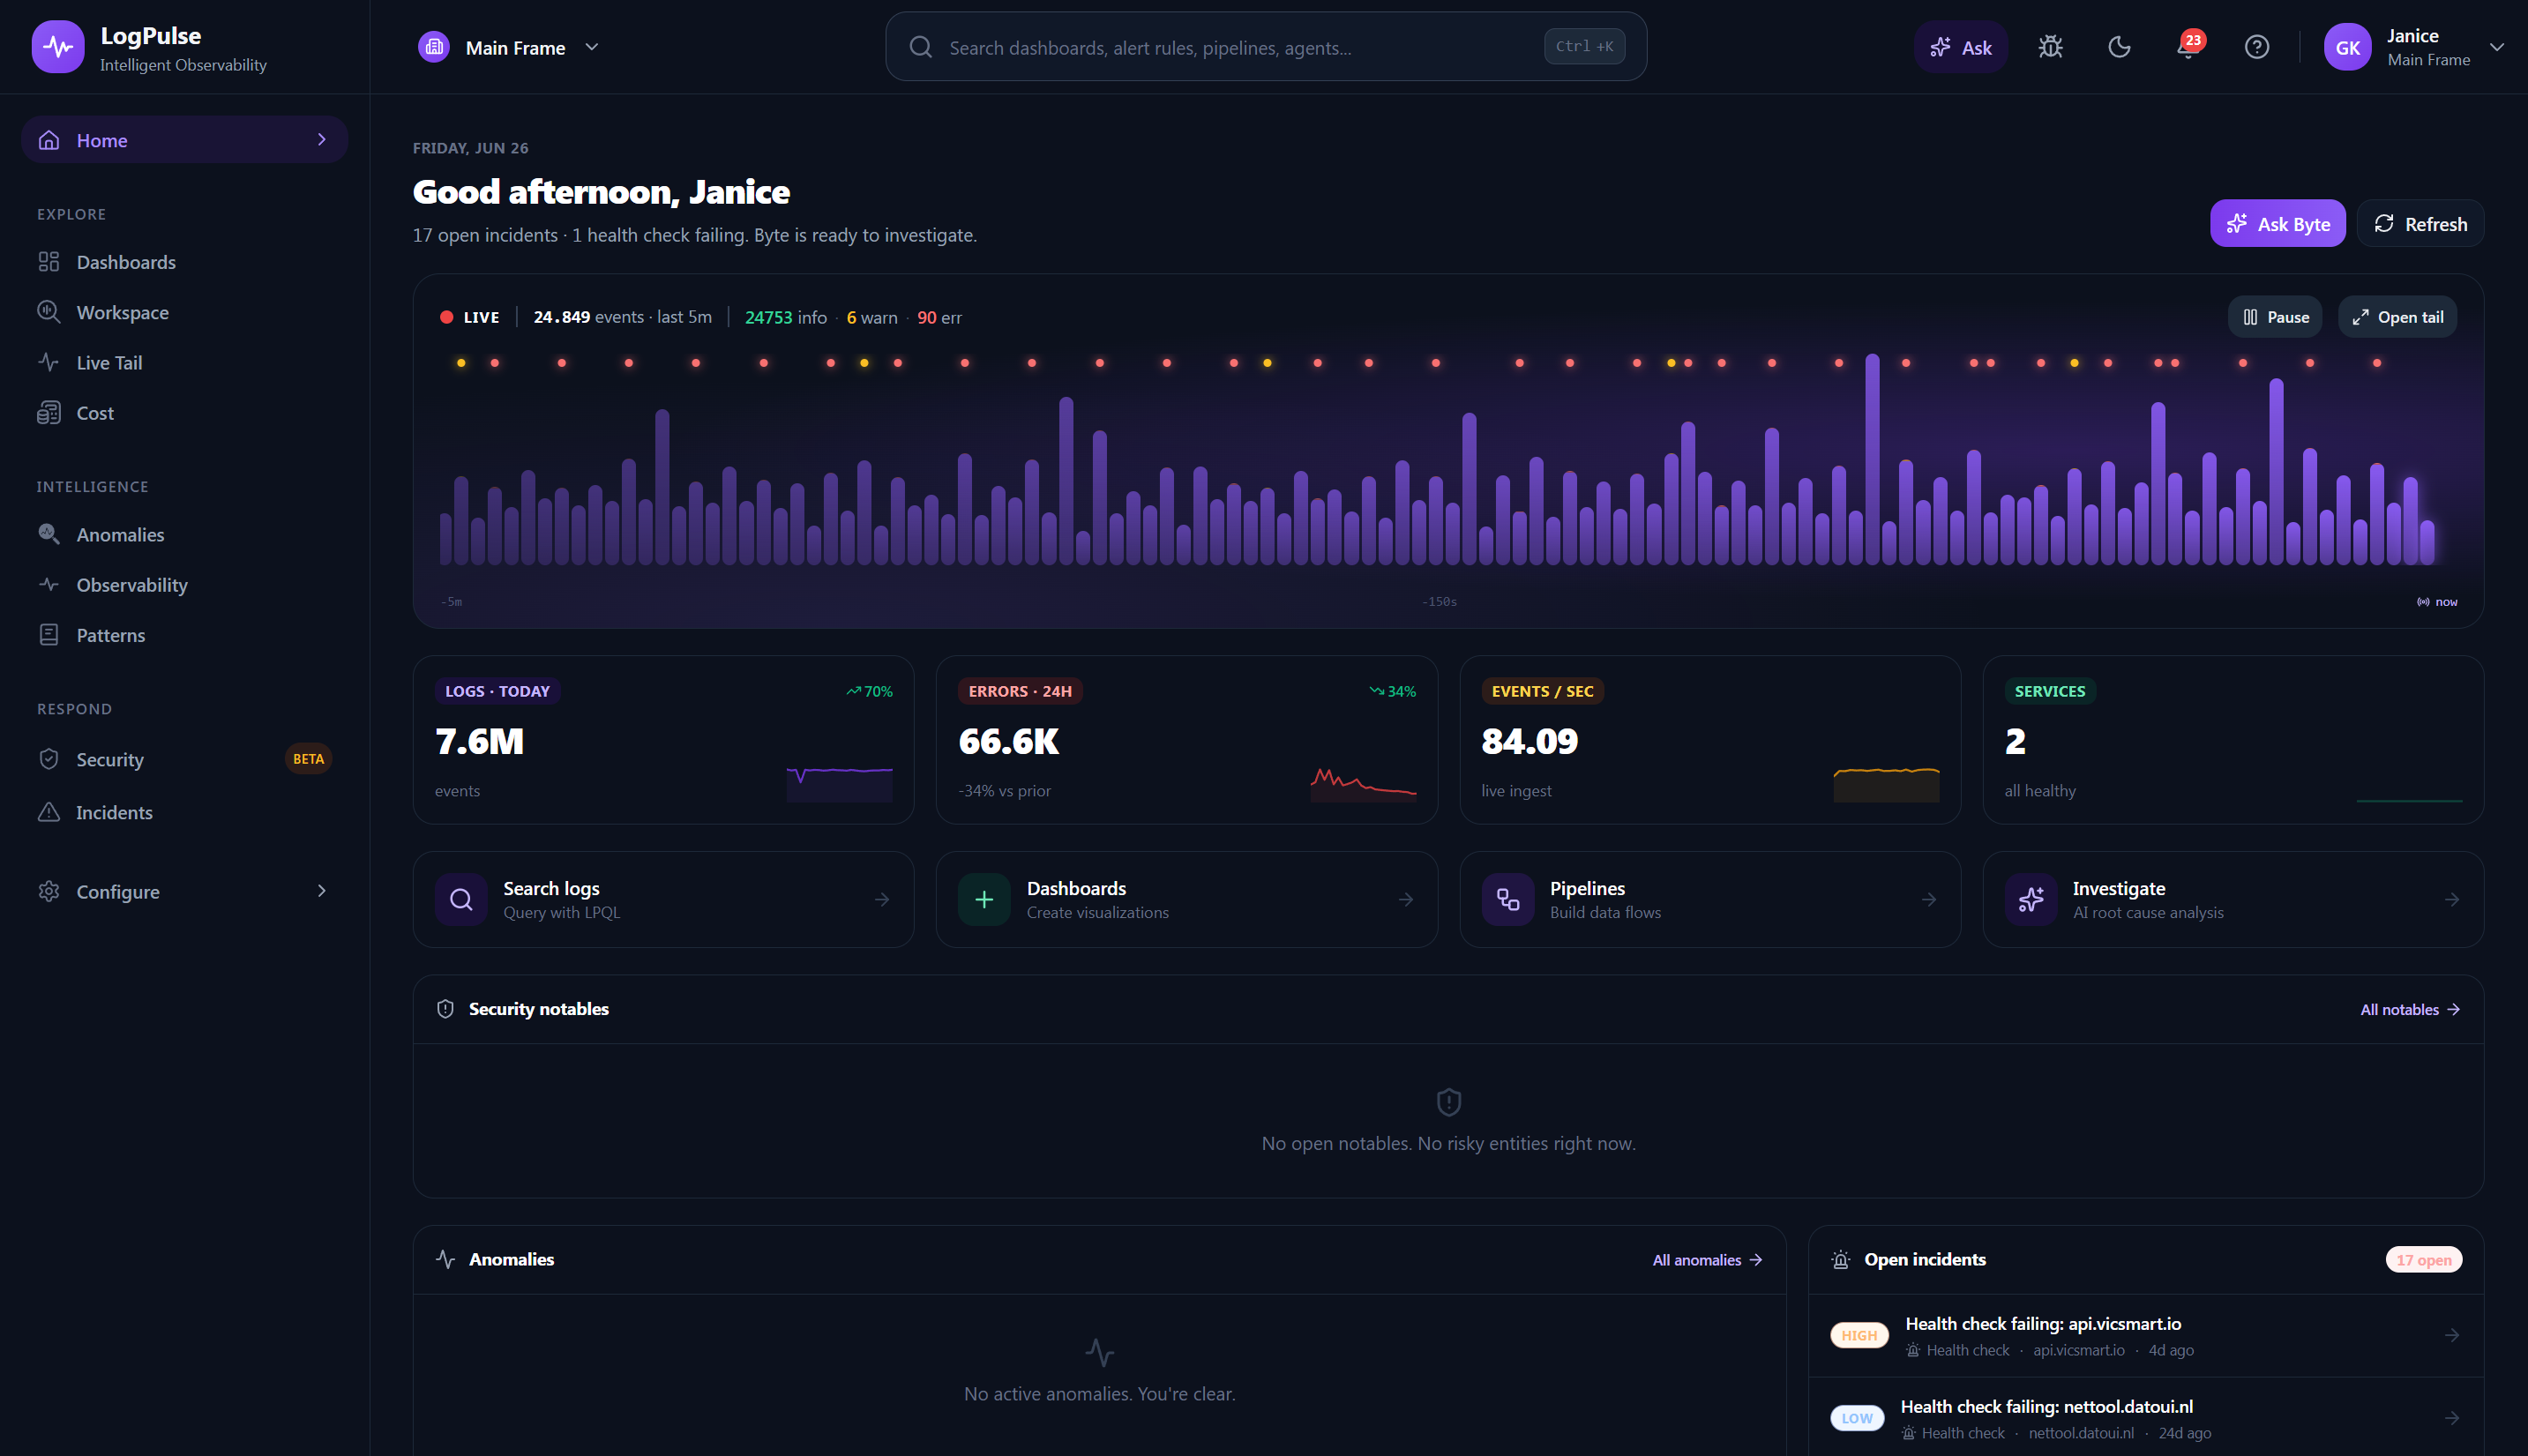Click the Pipelines flow icon
Screen dimensions: 2528x1456
[x=1508, y=900]
